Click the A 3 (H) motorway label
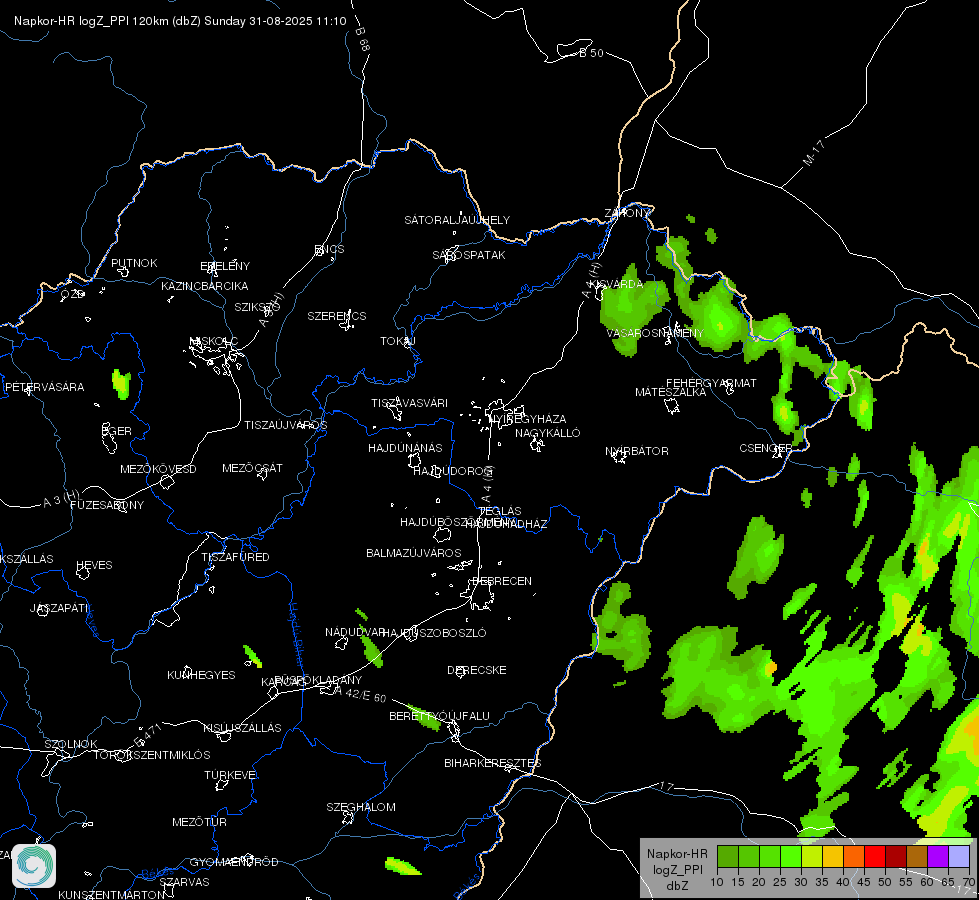Viewport: 979px width, 900px height. point(62,498)
